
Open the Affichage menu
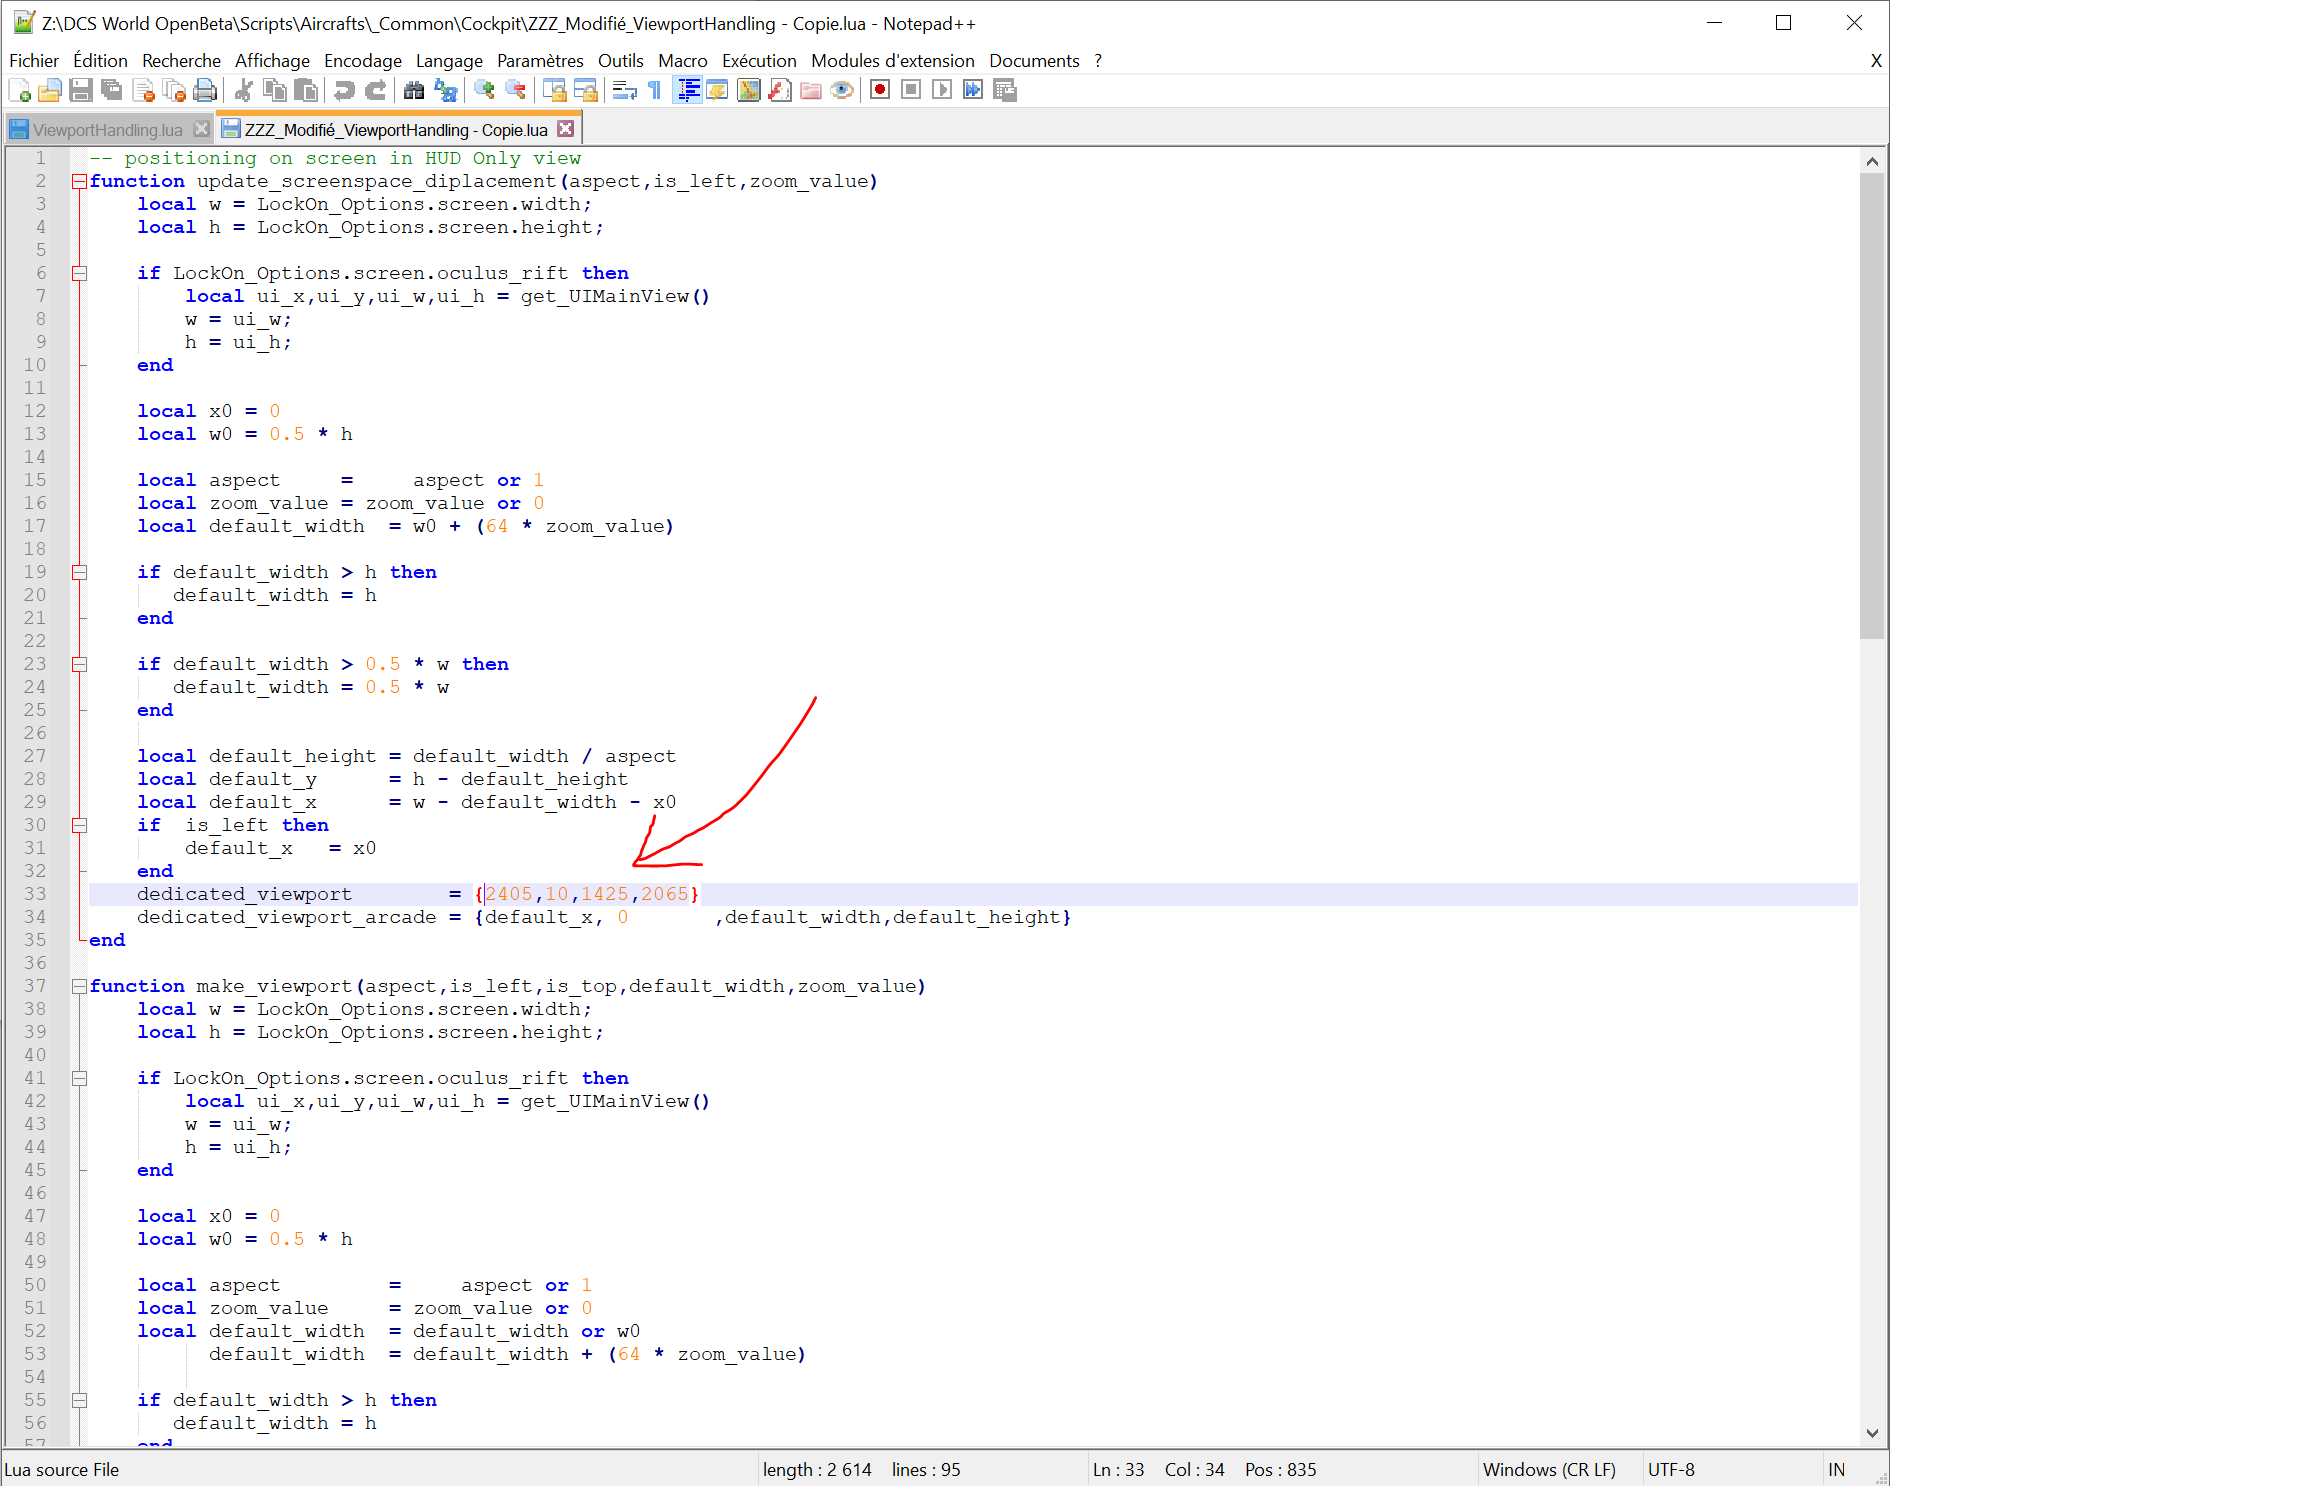click(x=272, y=61)
